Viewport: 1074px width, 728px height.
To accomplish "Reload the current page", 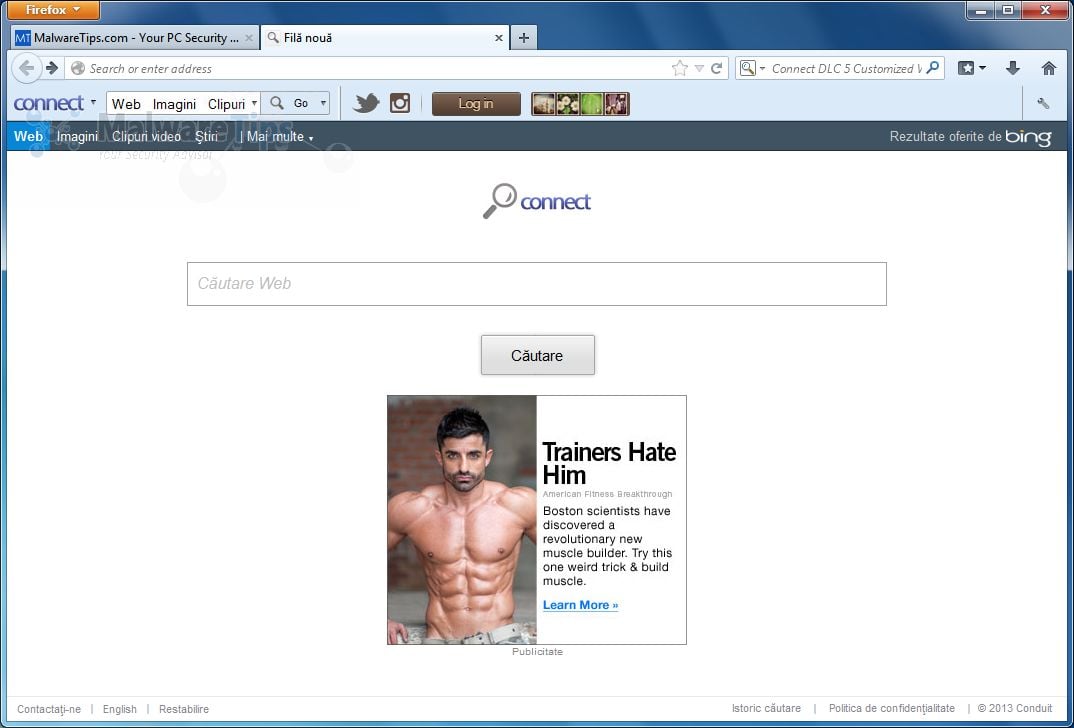I will [716, 68].
